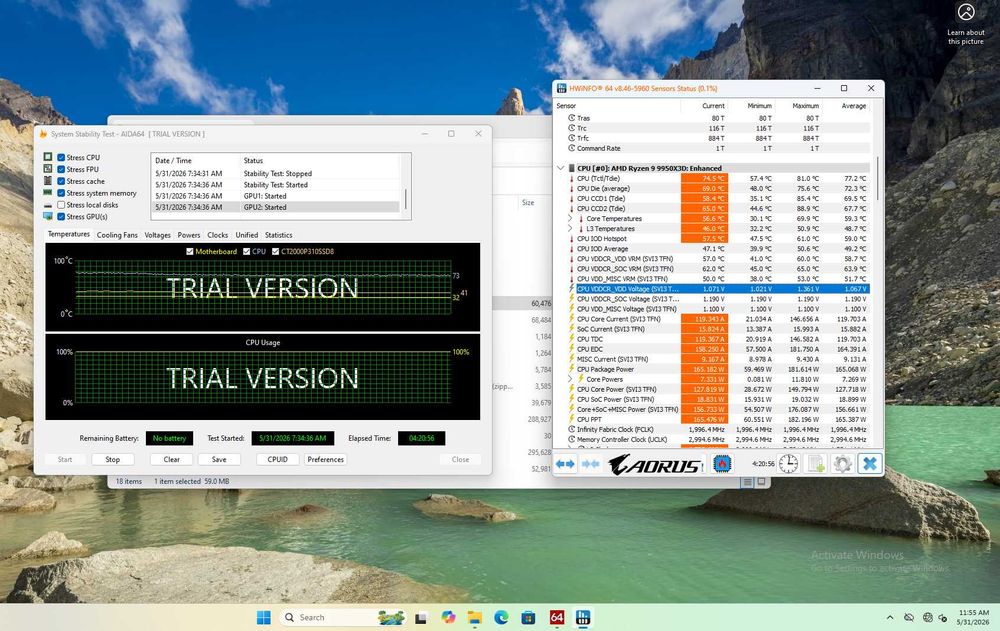The image size is (1000, 631).
Task: Open CPUID from the AIDA64 button
Action: (277, 459)
